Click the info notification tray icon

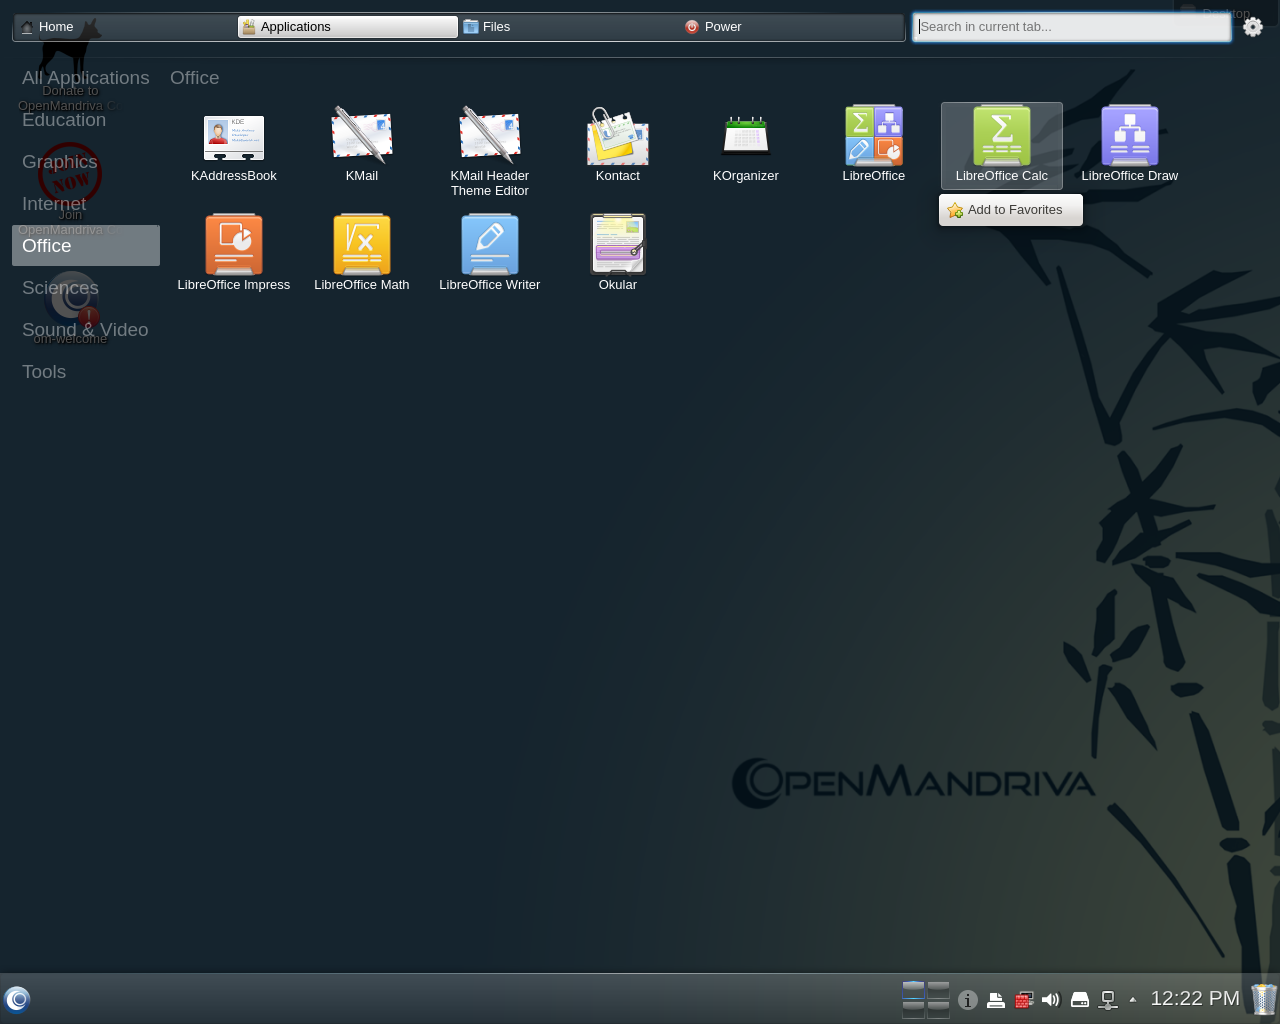point(967,999)
